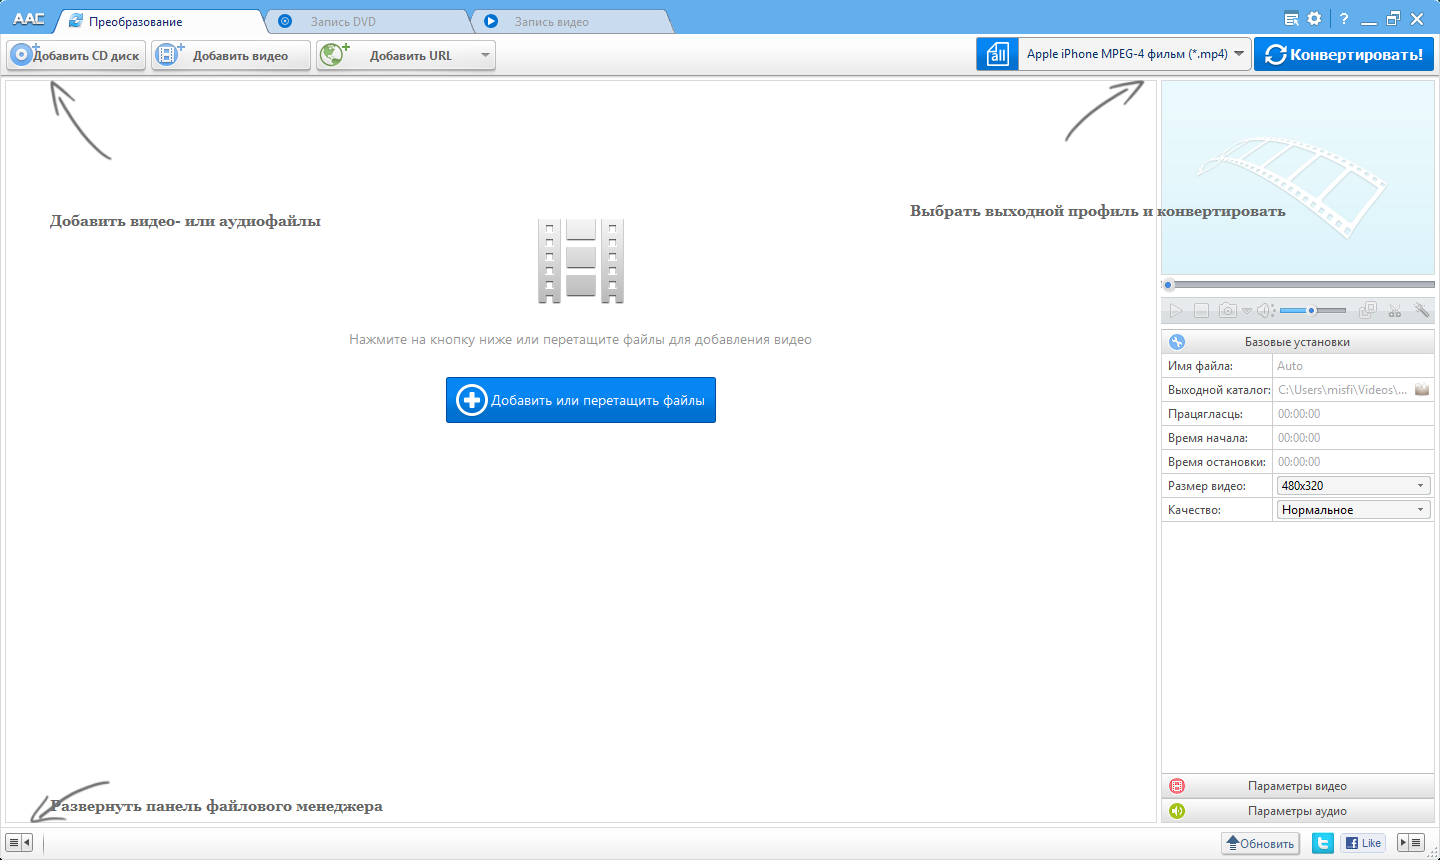This screenshot has height=860, width=1440.
Task: Click the Выходной каталог folder browse field
Action: click(x=1421, y=389)
